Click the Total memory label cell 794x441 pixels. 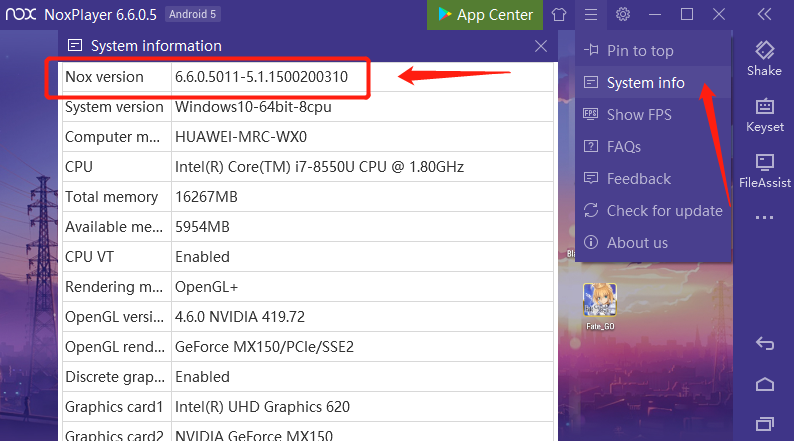click(x=116, y=197)
